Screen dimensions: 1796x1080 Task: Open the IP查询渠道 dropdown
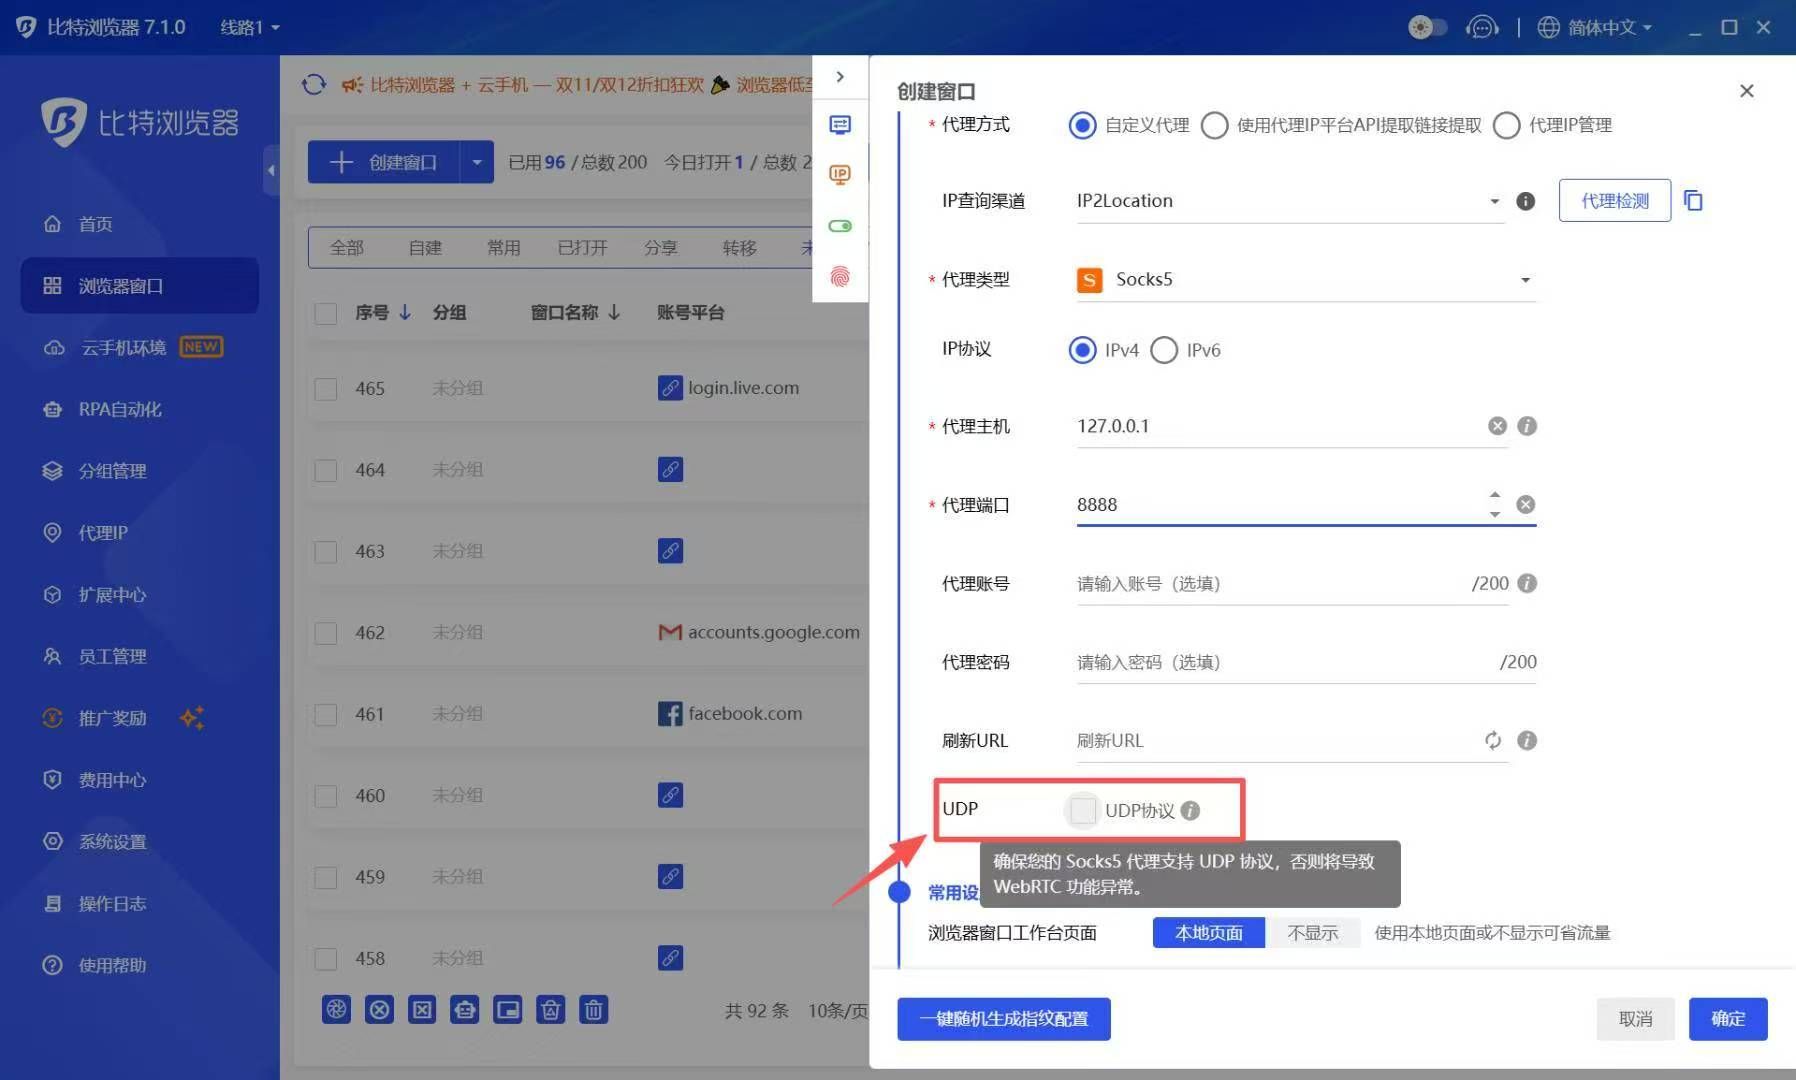1494,200
